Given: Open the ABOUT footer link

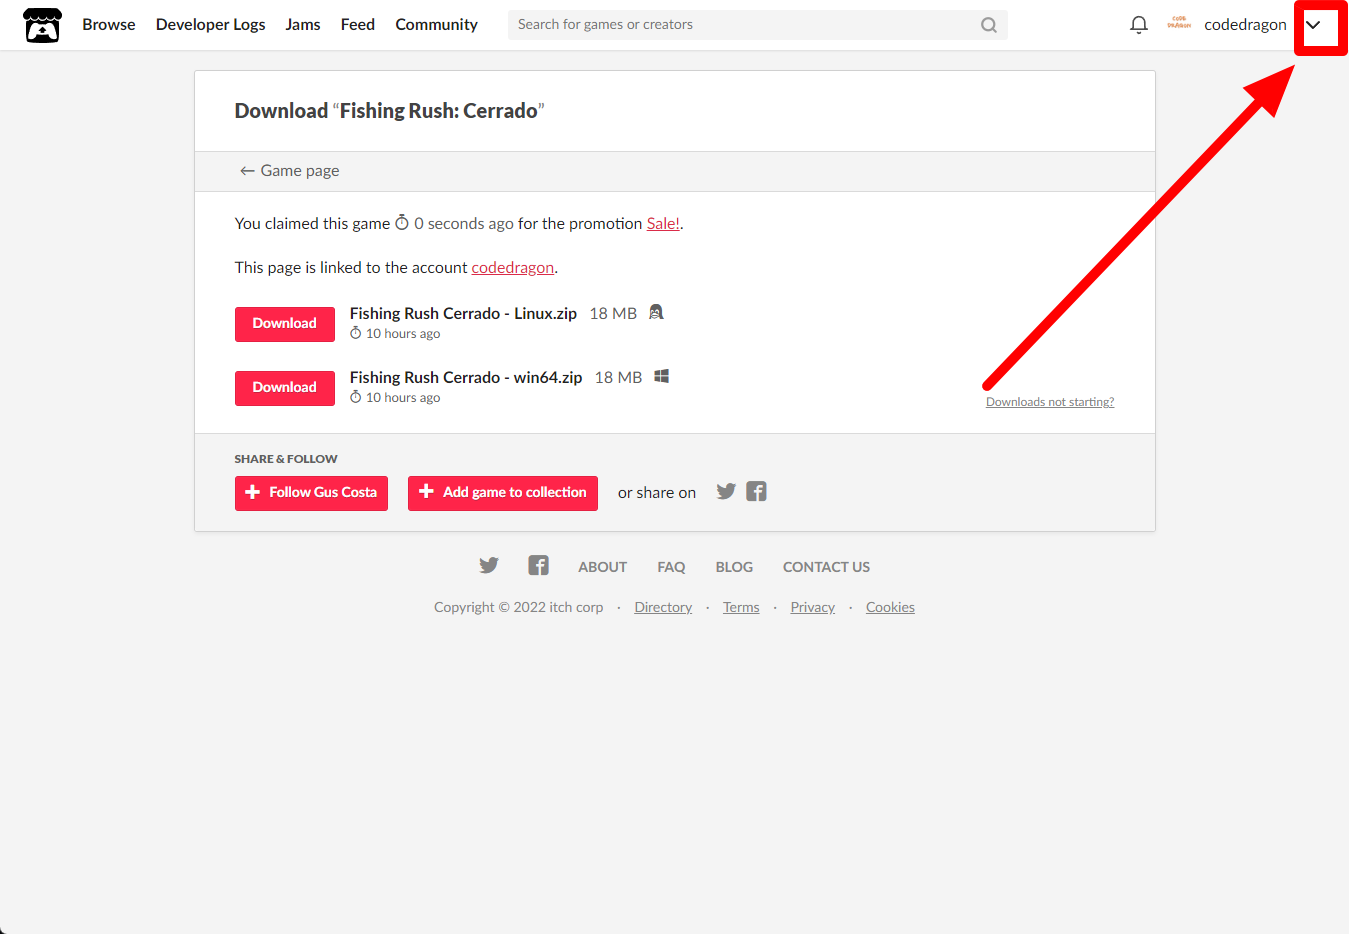Looking at the screenshot, I should click(x=603, y=567).
